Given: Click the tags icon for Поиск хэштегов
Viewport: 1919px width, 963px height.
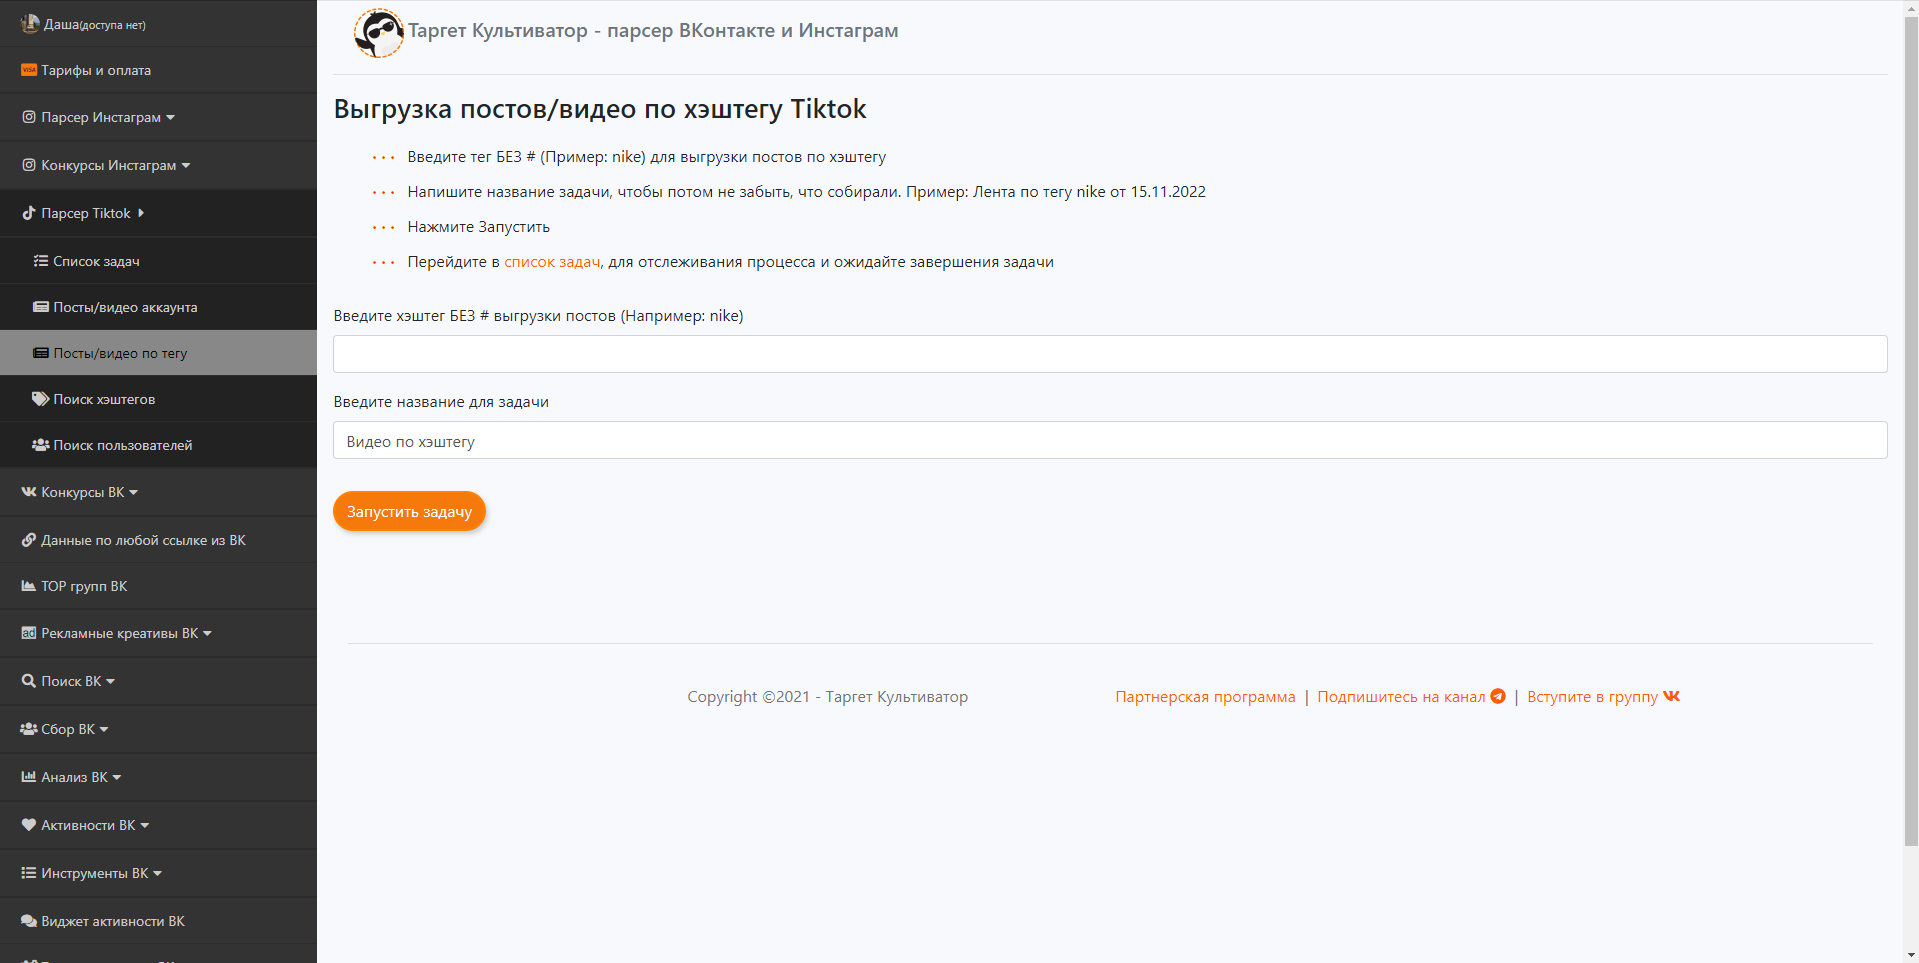Looking at the screenshot, I should (41, 399).
